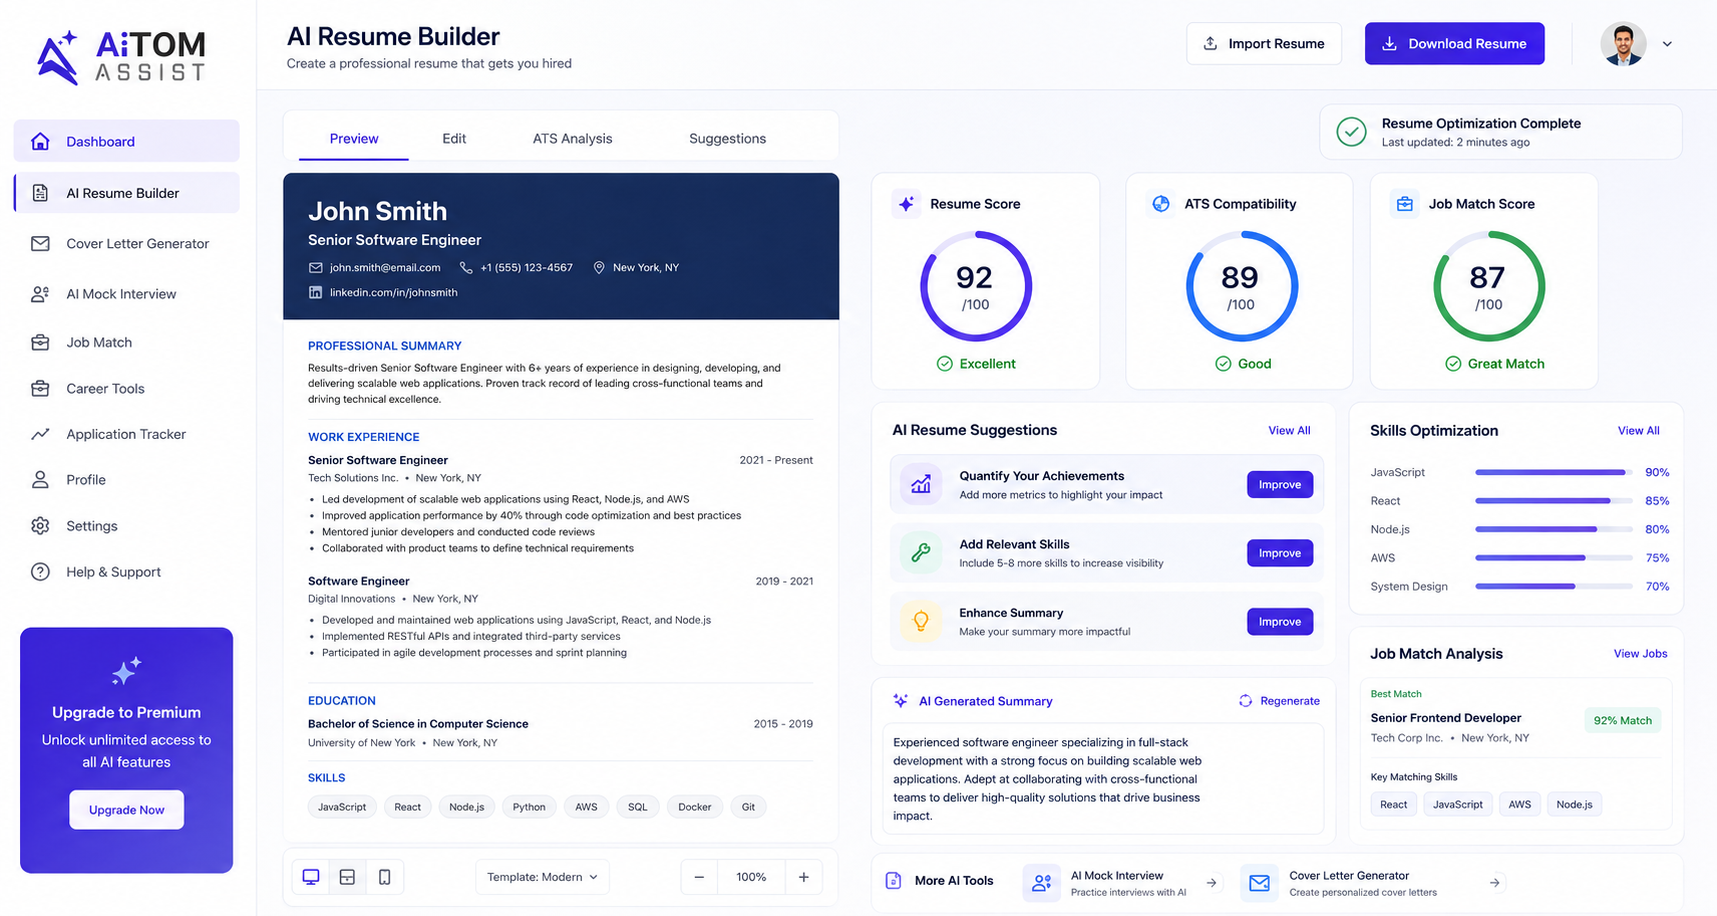Switch to the Preview tab
The image size is (1717, 916).
pos(354,139)
